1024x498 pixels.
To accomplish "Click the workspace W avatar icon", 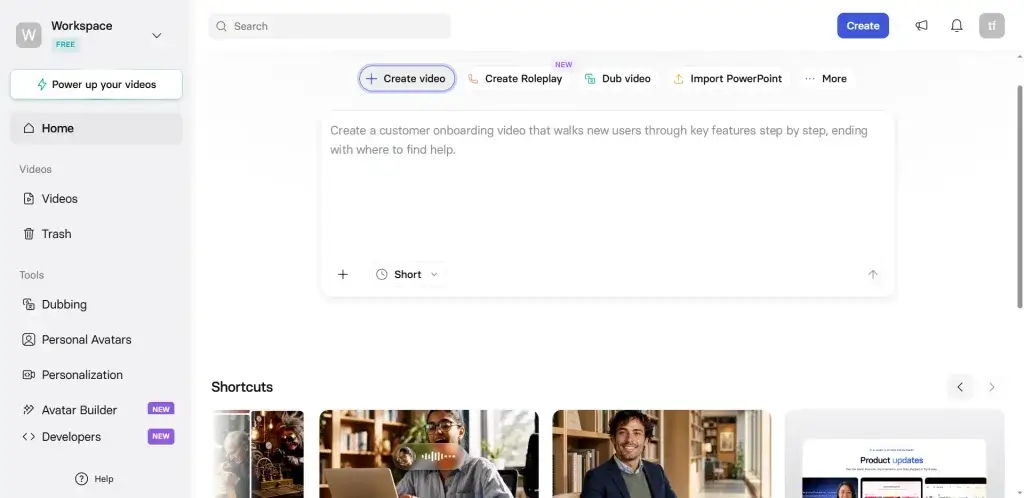I will point(29,35).
